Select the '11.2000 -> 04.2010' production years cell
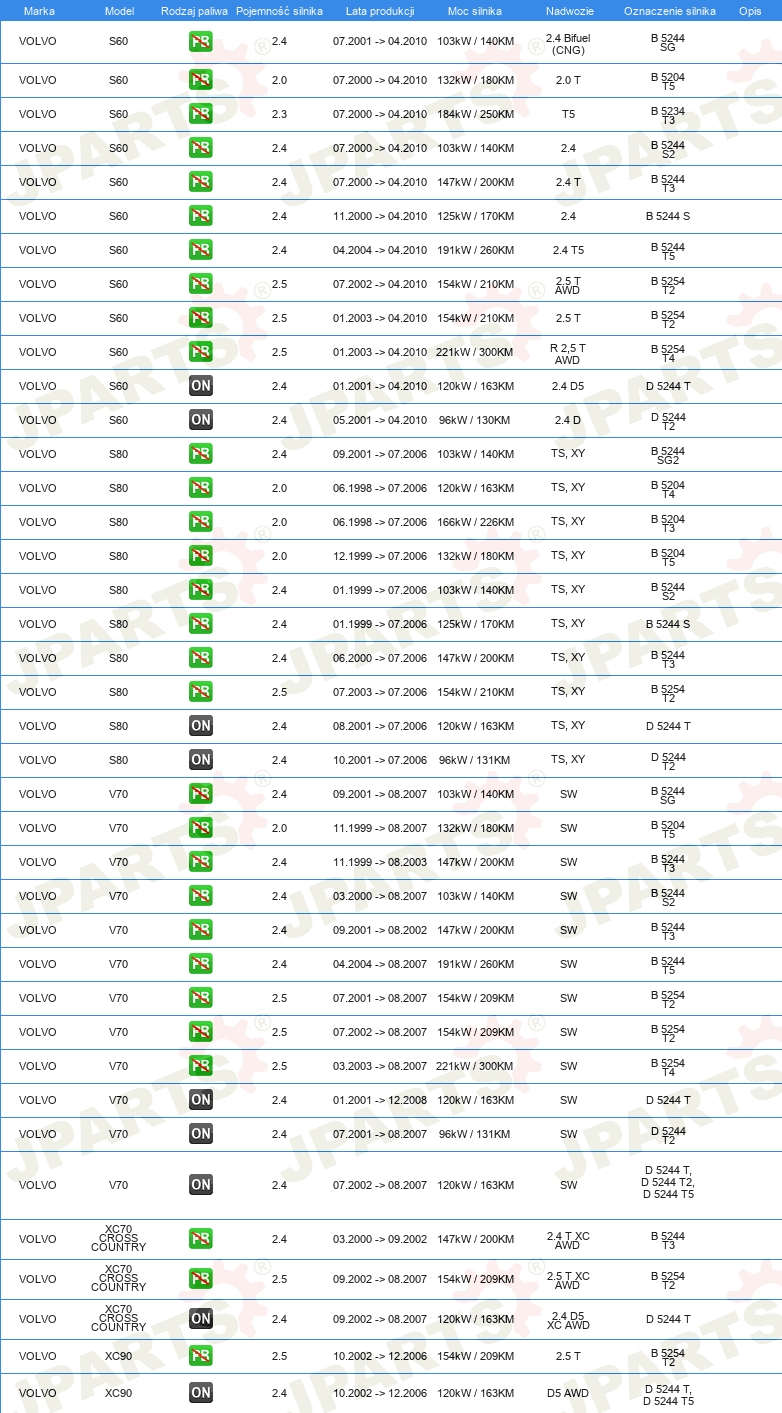The width and height of the screenshot is (782, 1413). point(380,216)
